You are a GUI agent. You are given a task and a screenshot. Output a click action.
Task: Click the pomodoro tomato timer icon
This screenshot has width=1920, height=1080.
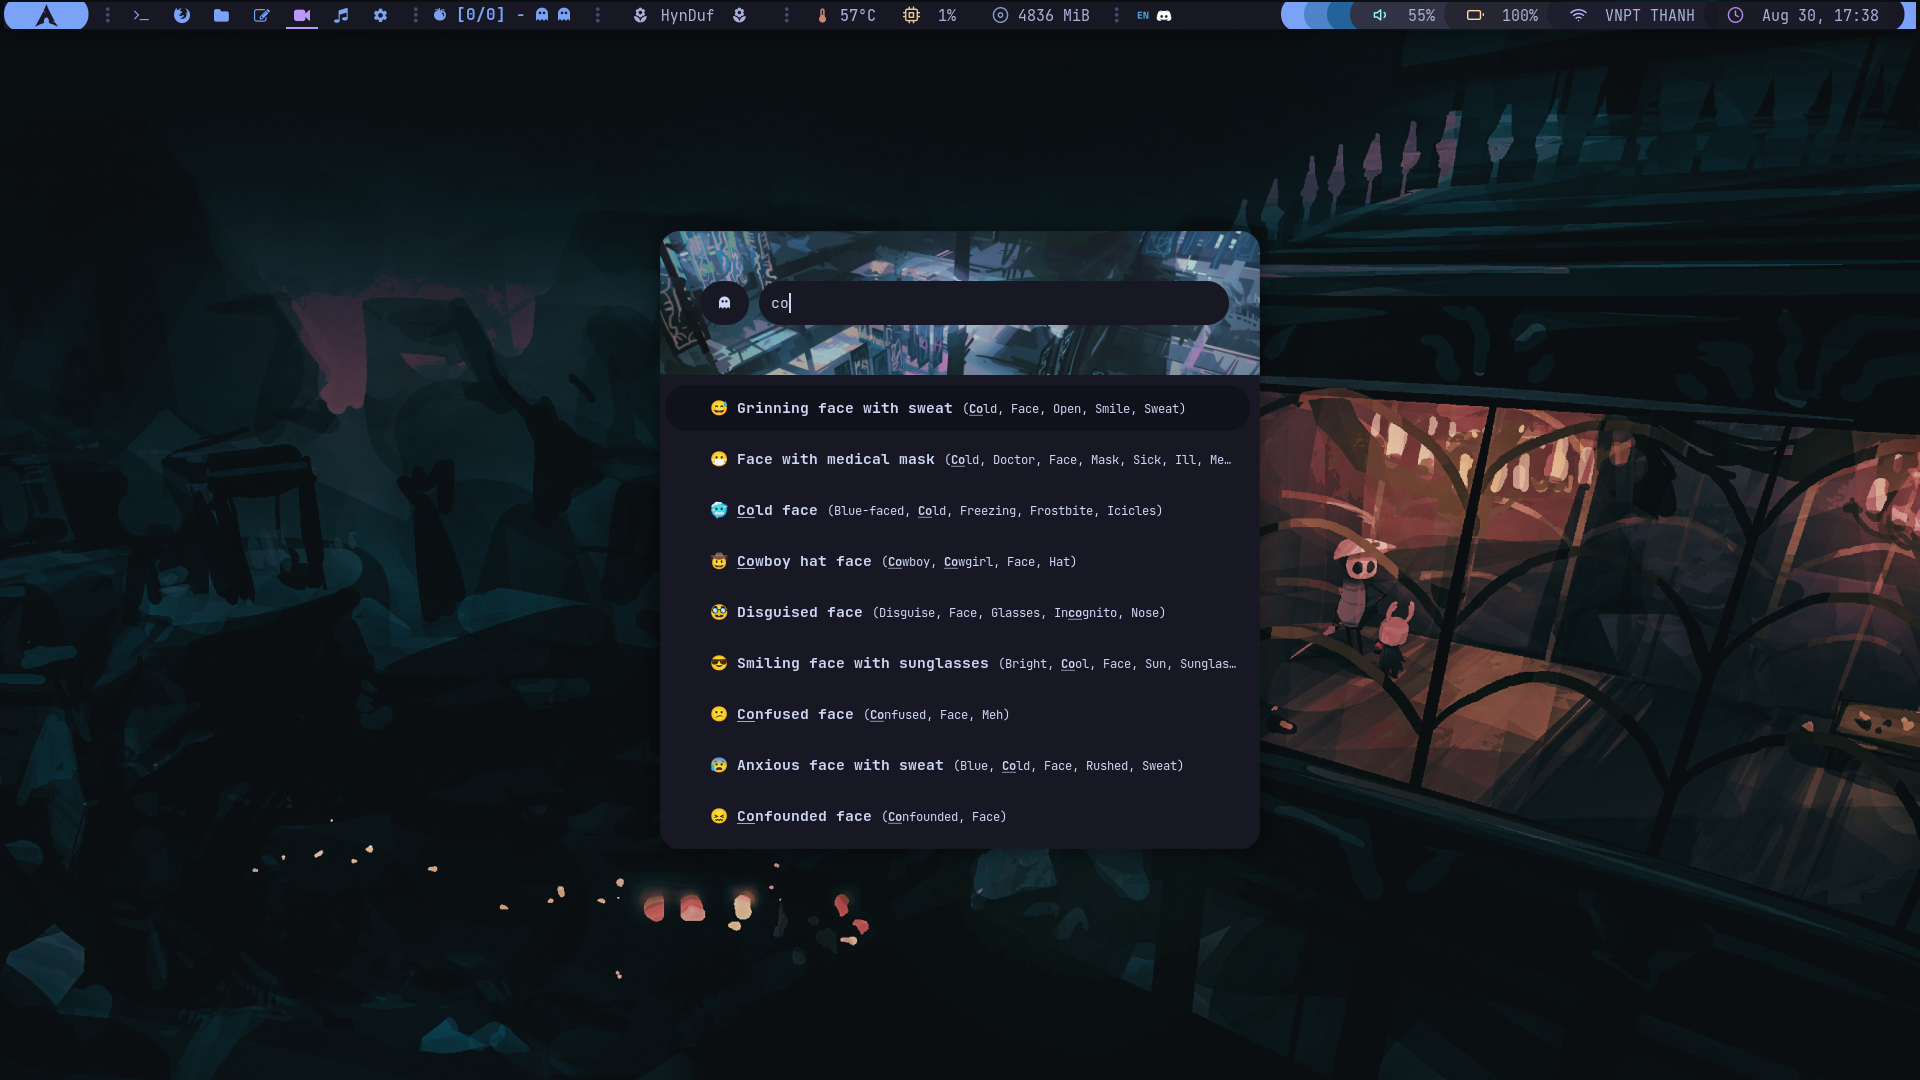[440, 15]
